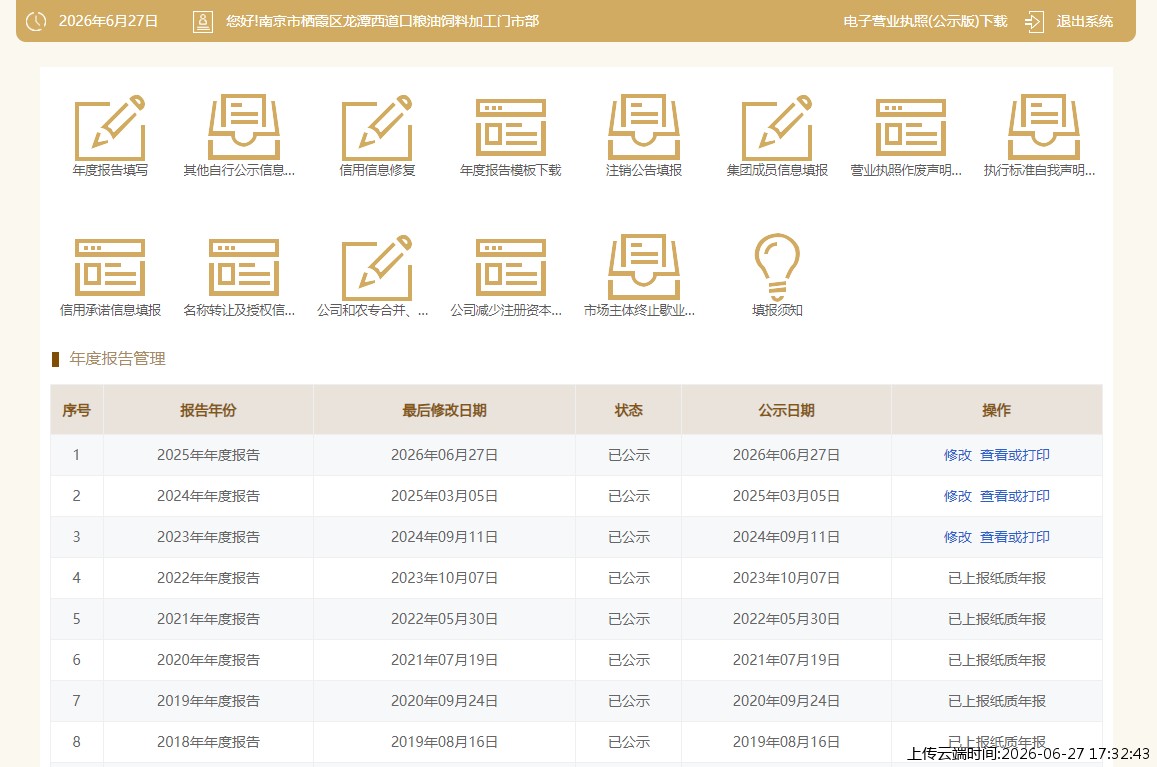
Task: Click 电子营业执照(公示版)下载 link
Action: click(x=925, y=21)
